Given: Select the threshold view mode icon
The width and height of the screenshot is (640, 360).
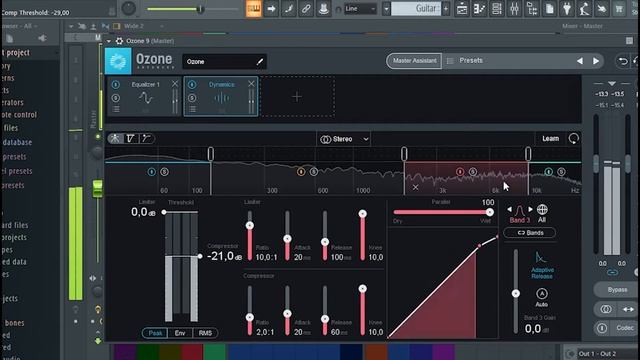Looking at the screenshot, I should pos(131,138).
